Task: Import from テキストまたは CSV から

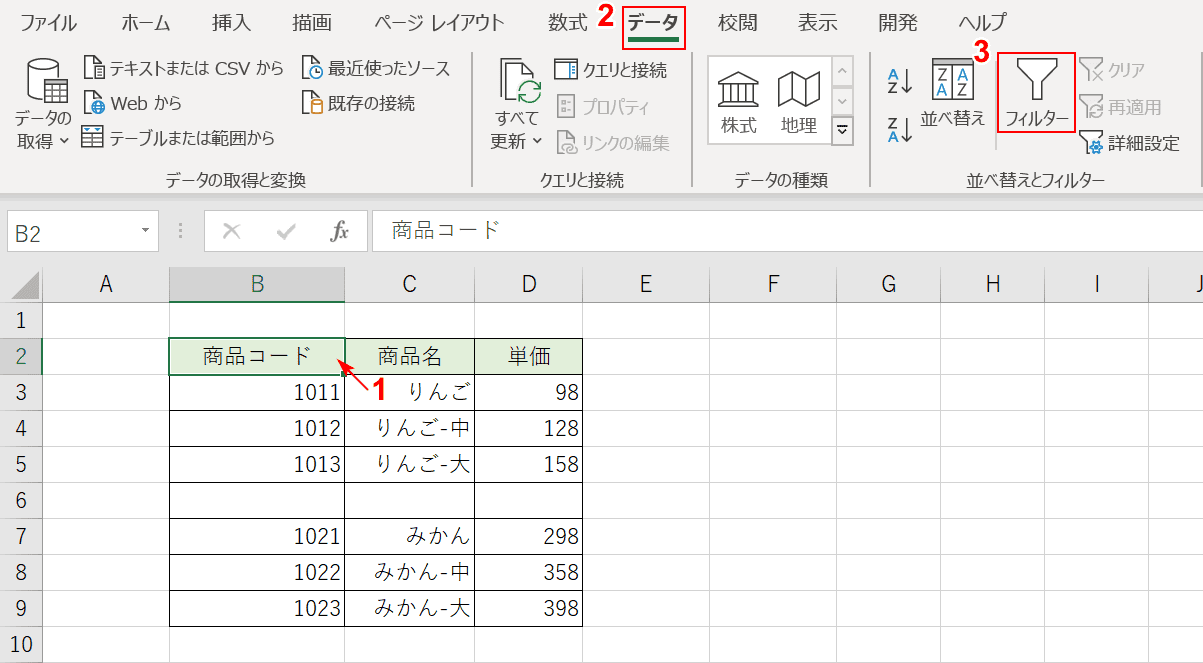Action: point(184,68)
